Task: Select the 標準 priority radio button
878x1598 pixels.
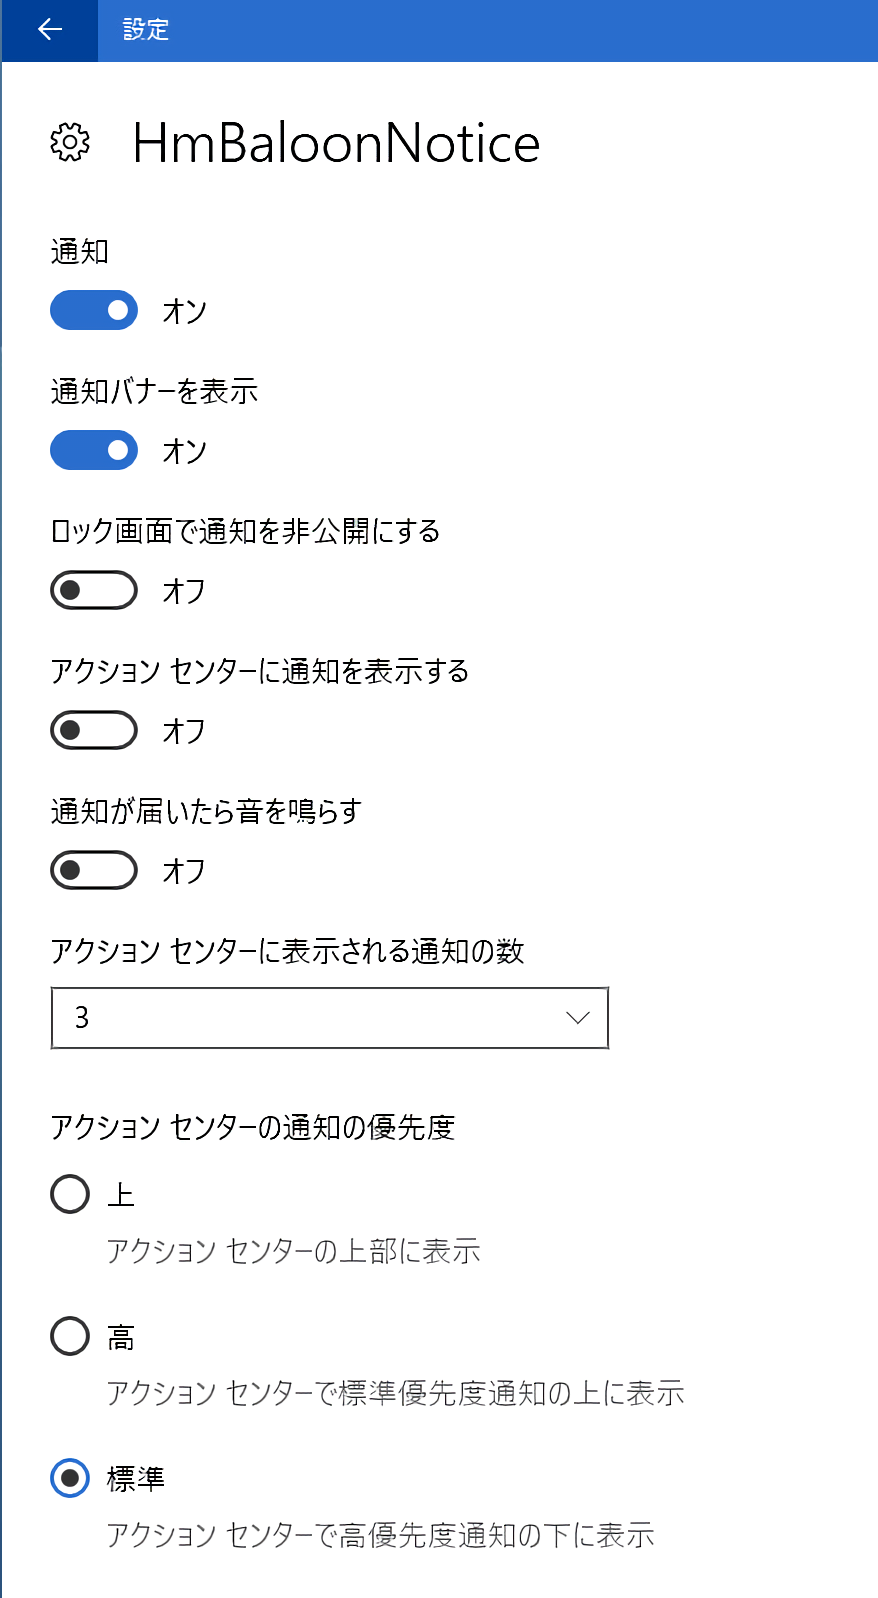Action: (70, 1478)
